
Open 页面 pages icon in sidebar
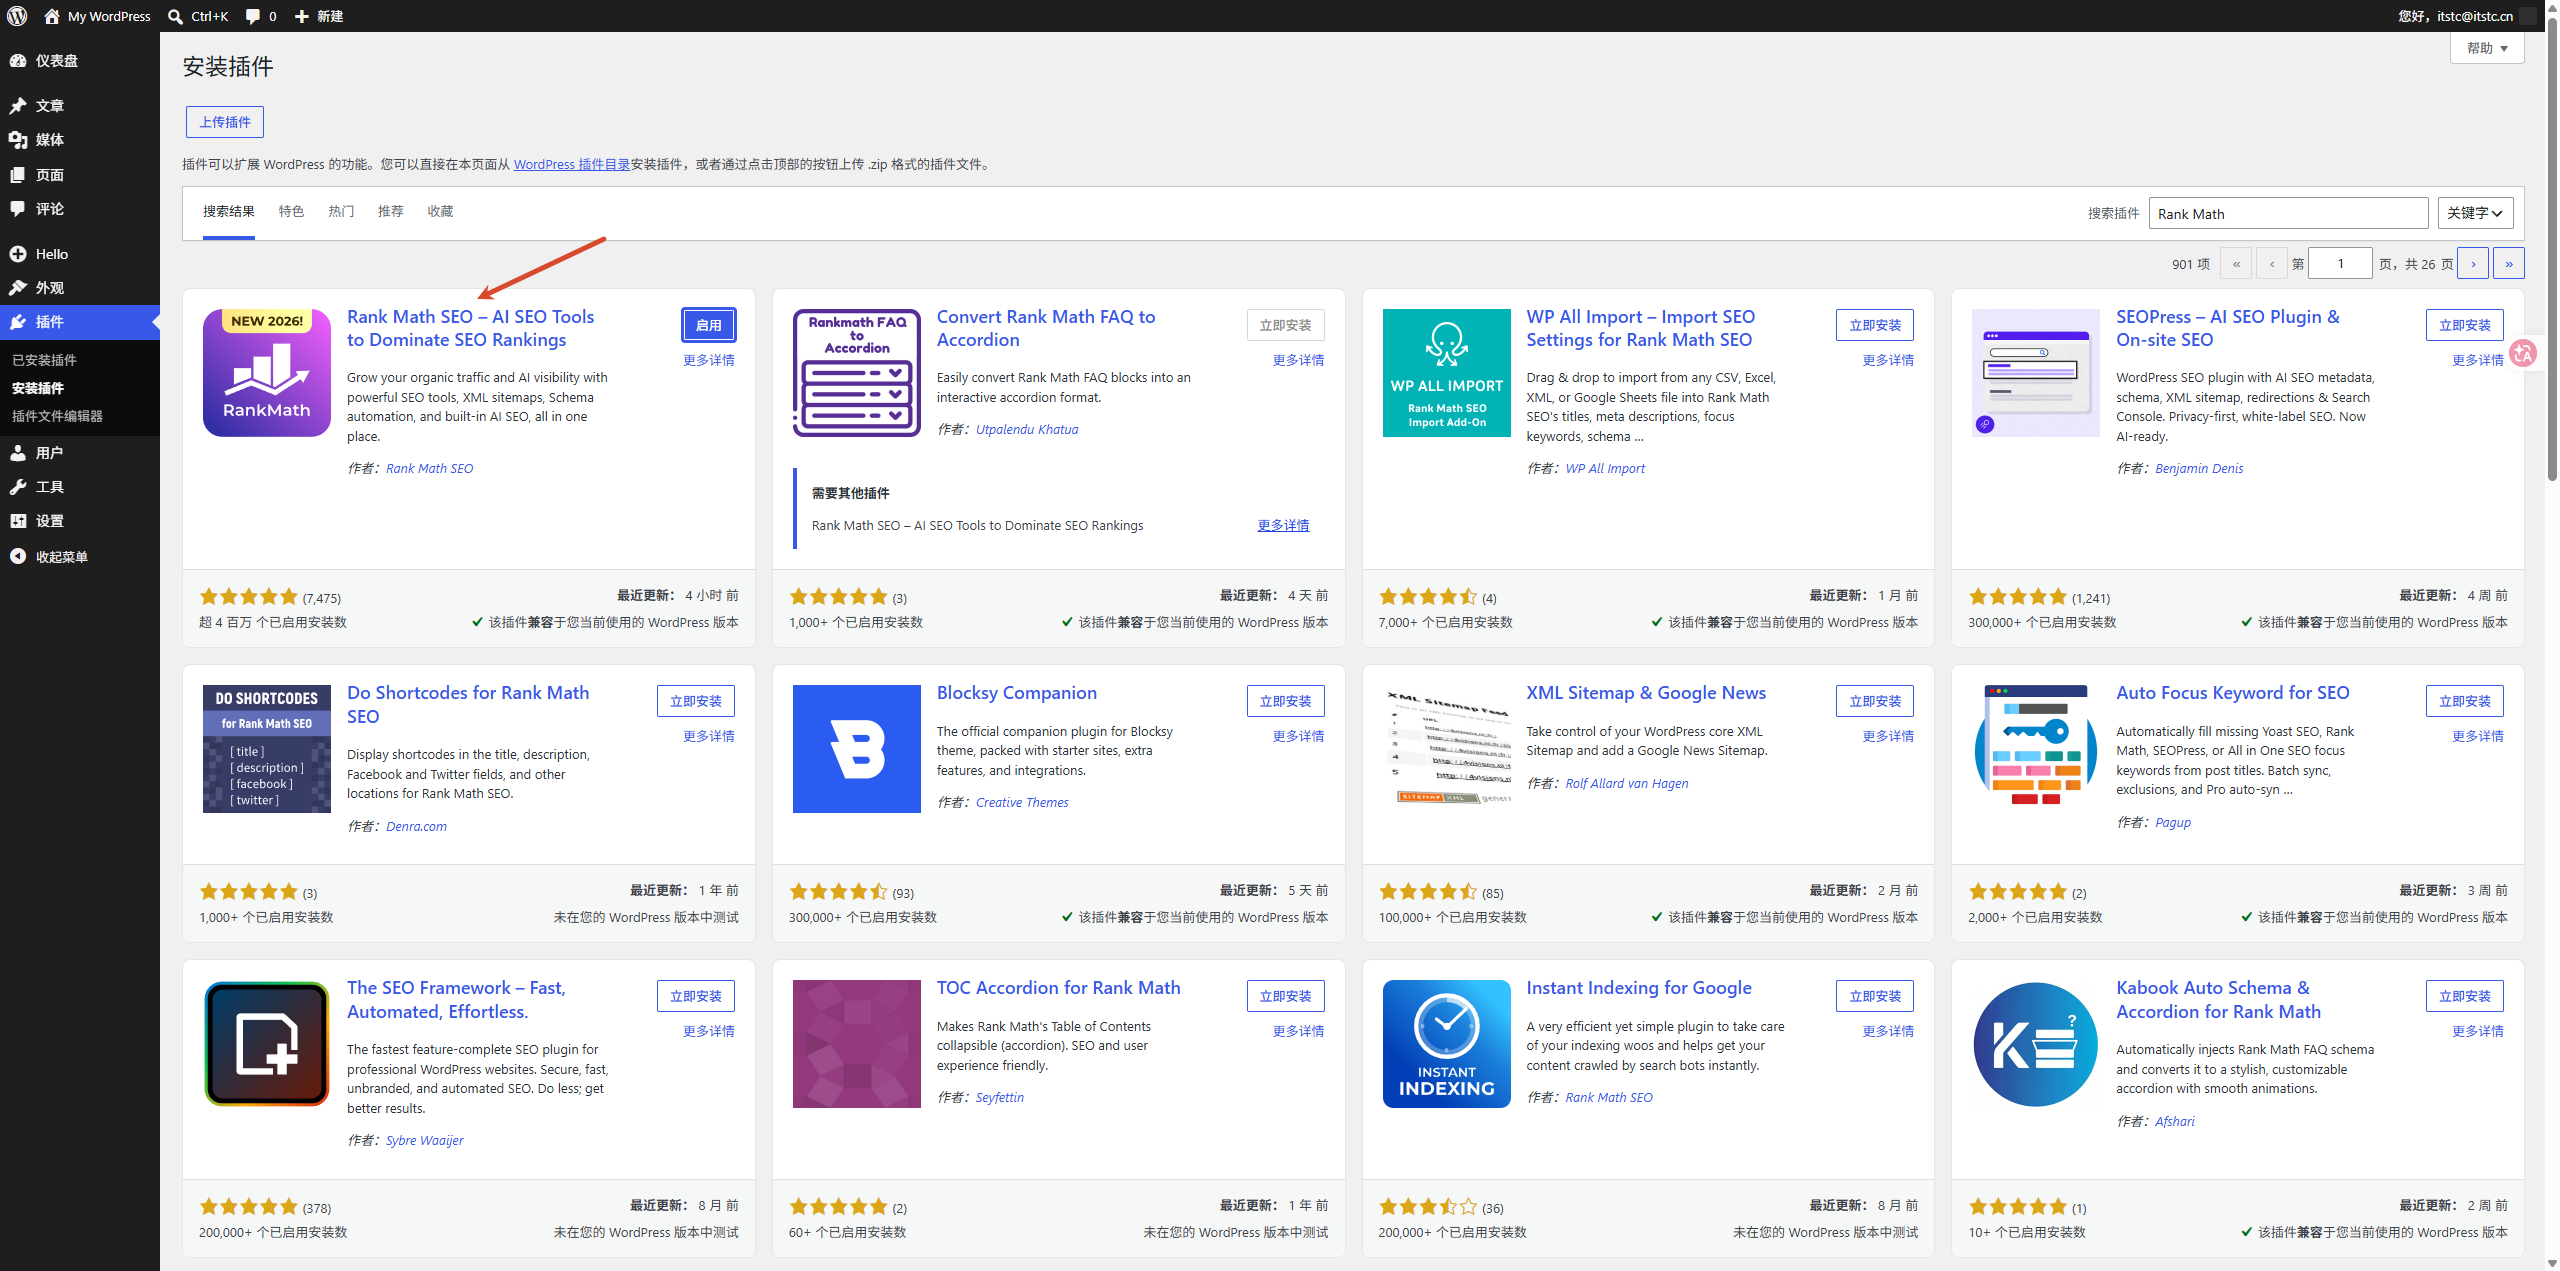18,175
